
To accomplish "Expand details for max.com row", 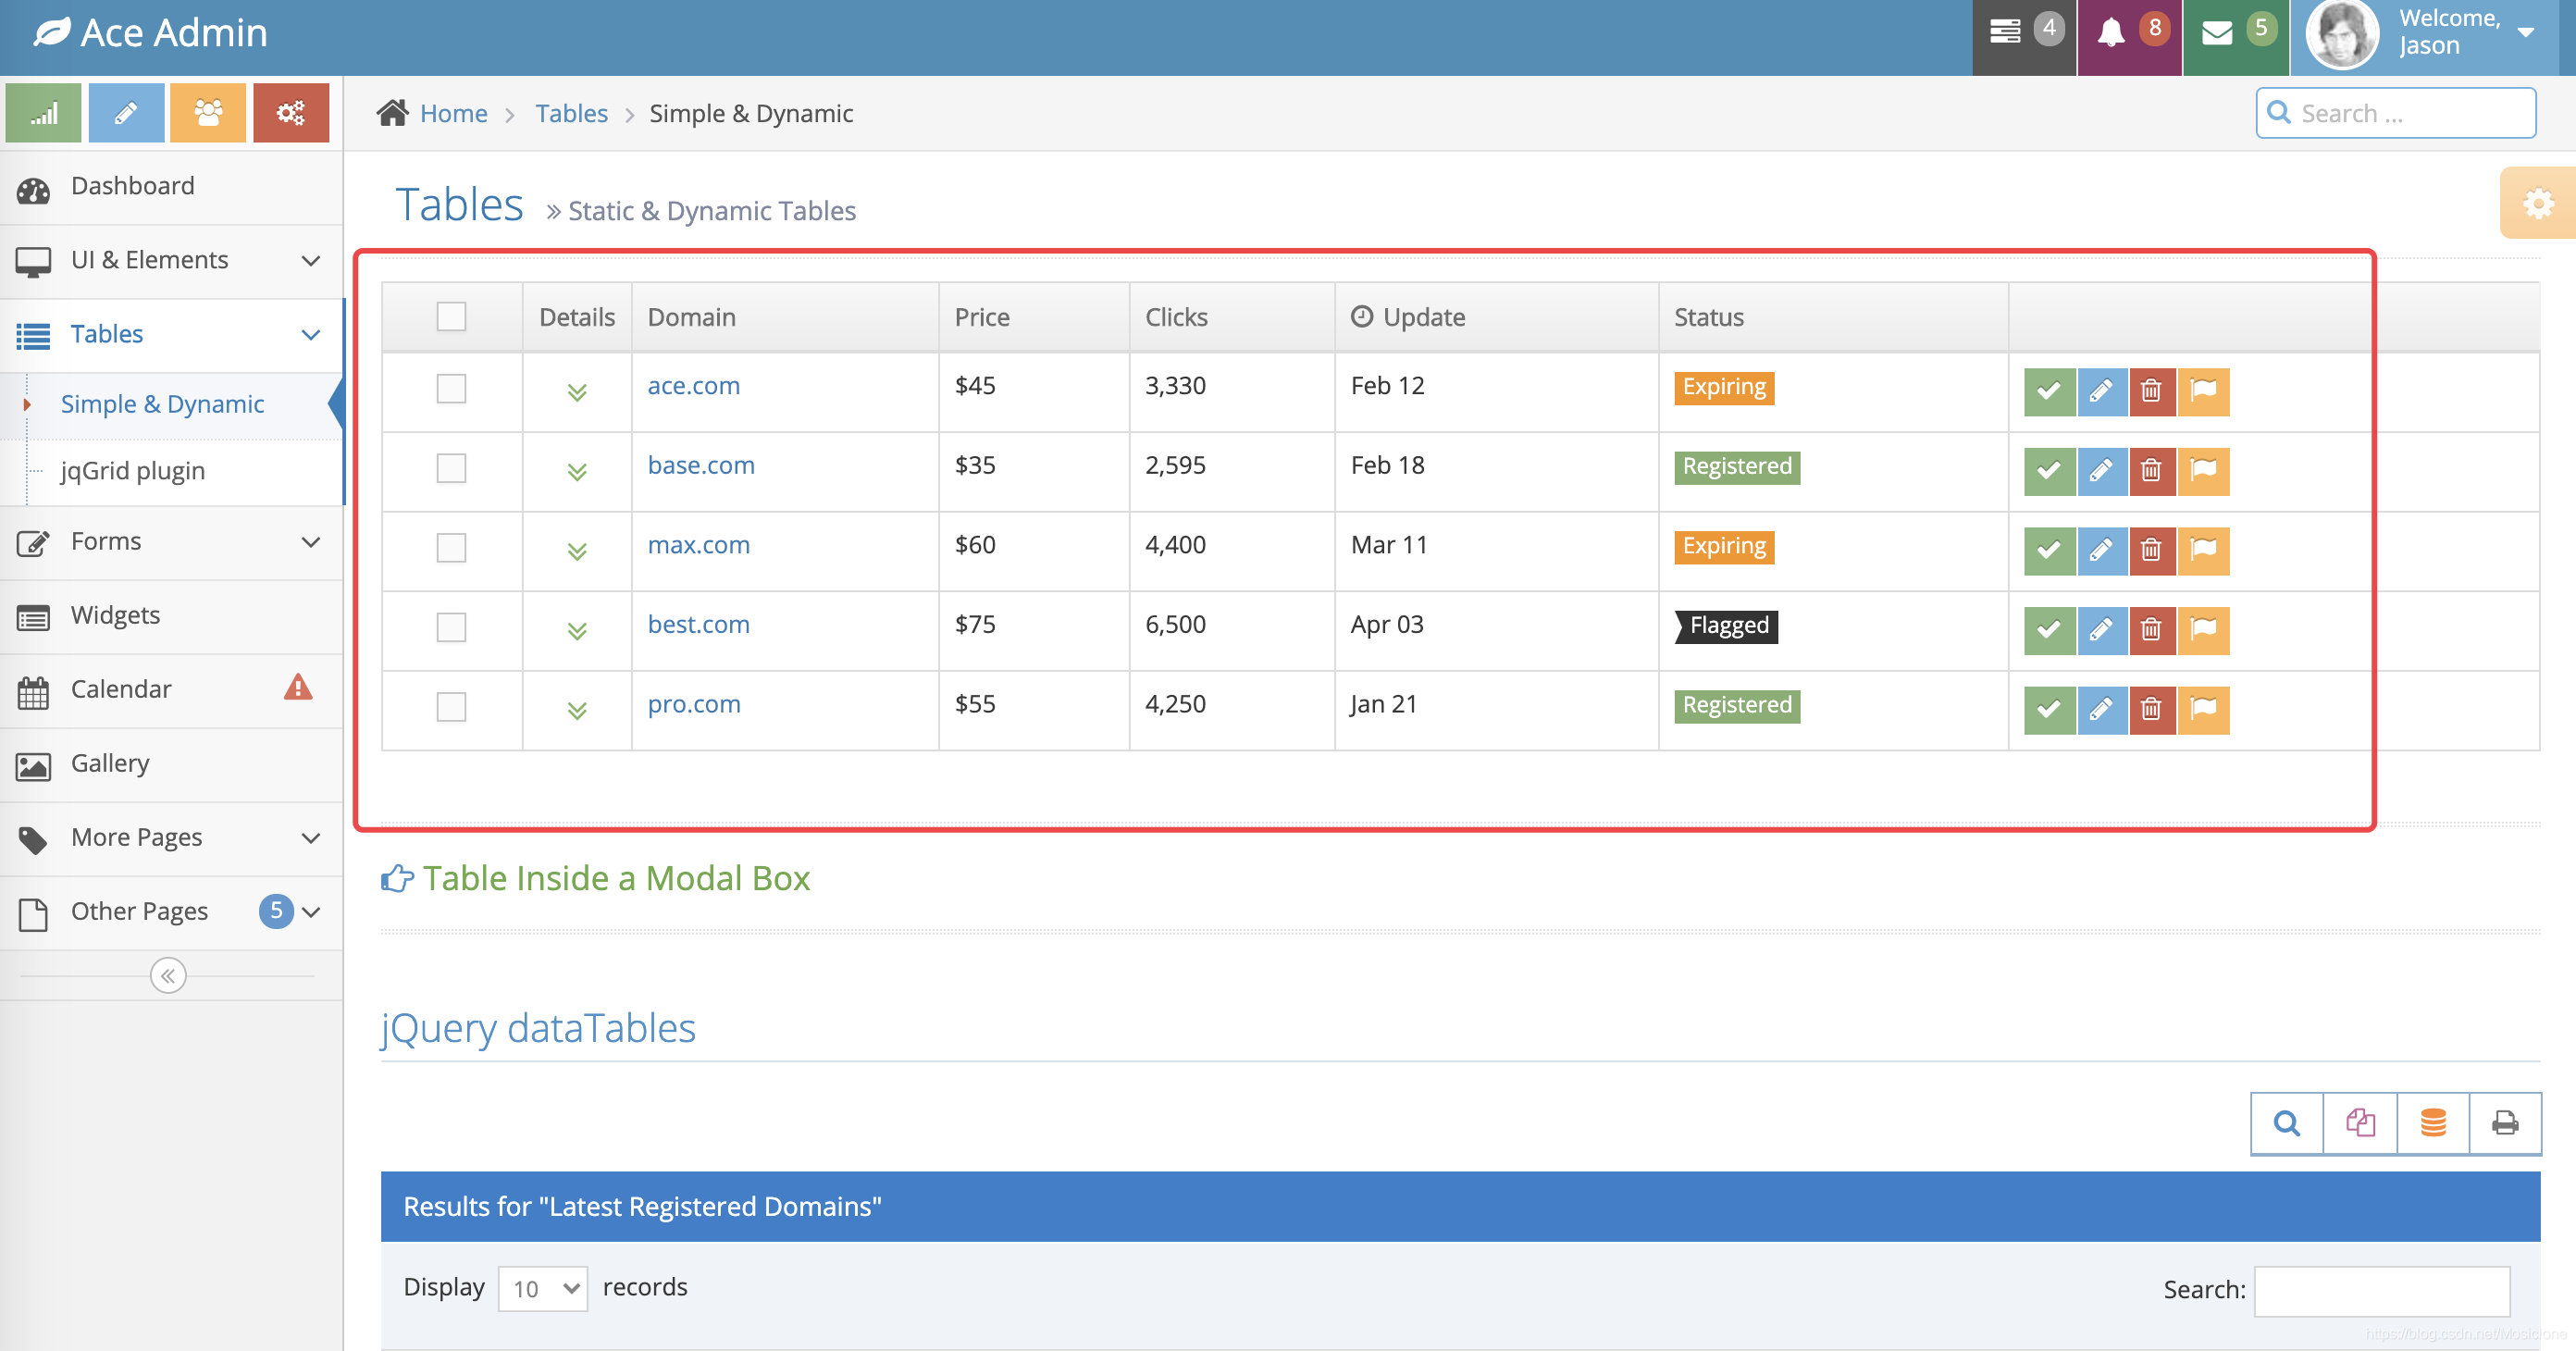I will click(577, 551).
